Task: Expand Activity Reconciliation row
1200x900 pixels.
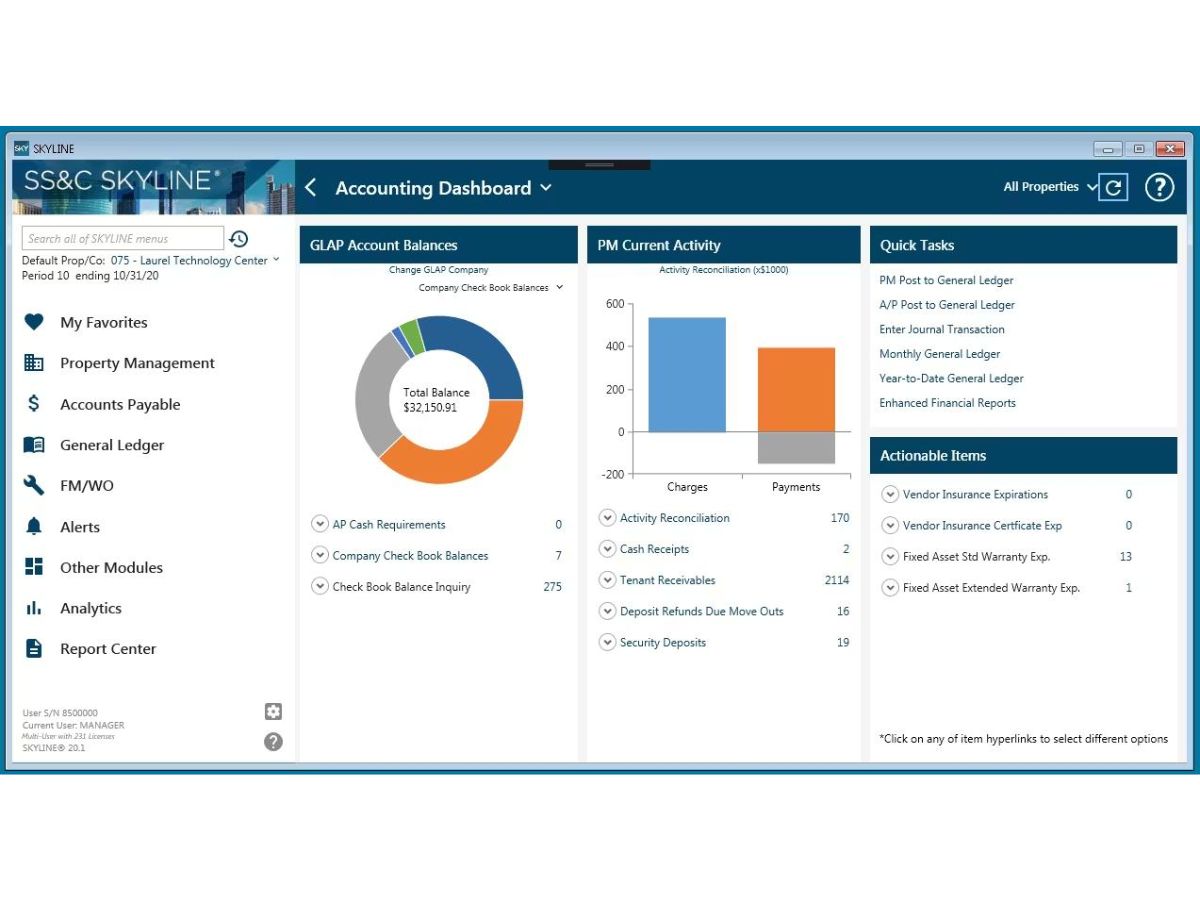Action: pos(607,518)
